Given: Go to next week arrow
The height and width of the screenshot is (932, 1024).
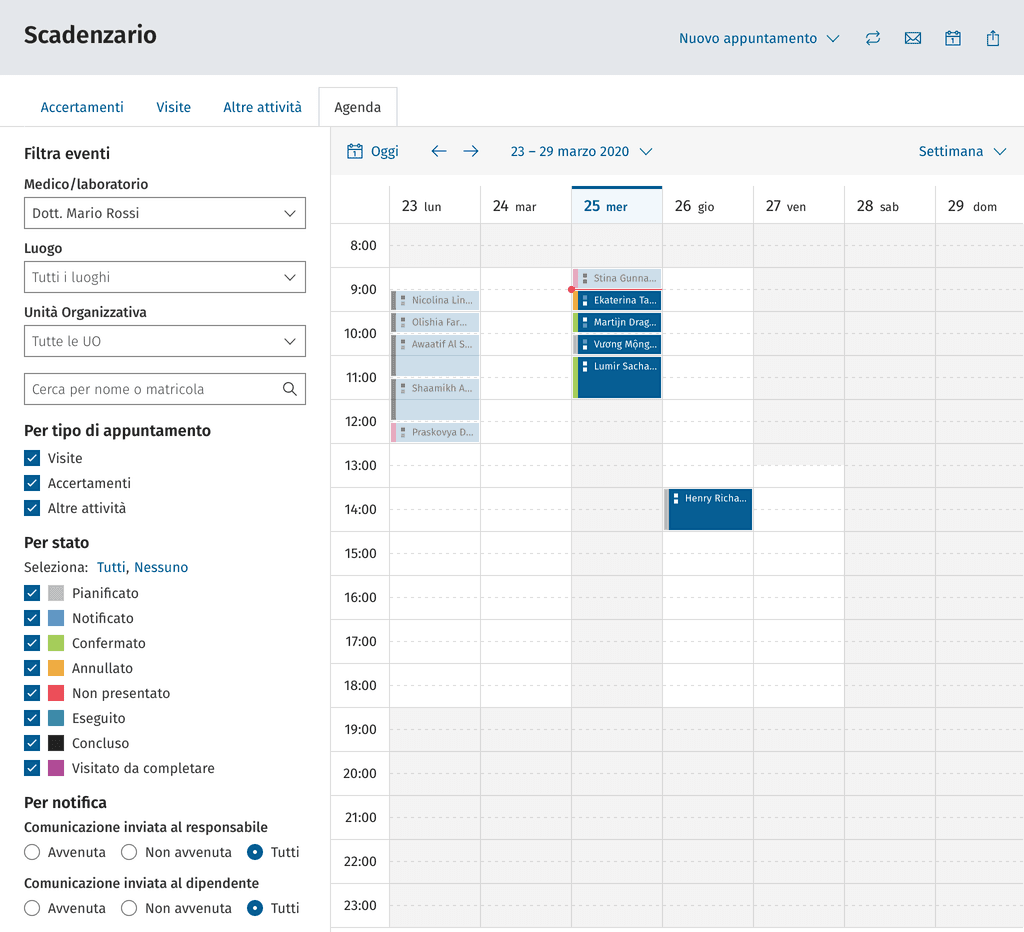Looking at the screenshot, I should (471, 152).
